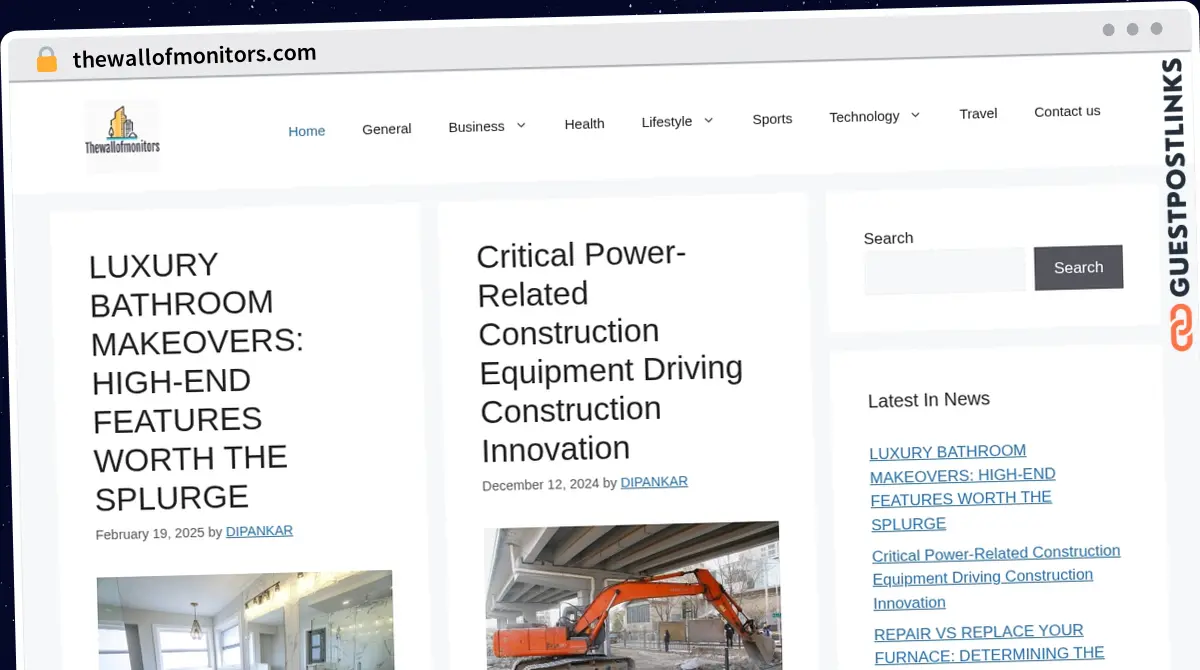
Task: Open the Sports menu item
Action: 772,119
